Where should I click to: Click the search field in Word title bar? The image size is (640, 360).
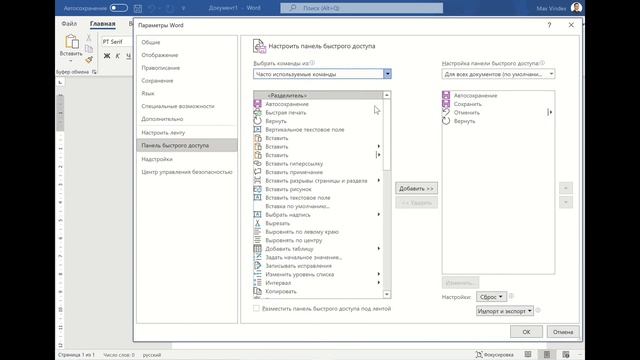pyautogui.click(x=361, y=8)
